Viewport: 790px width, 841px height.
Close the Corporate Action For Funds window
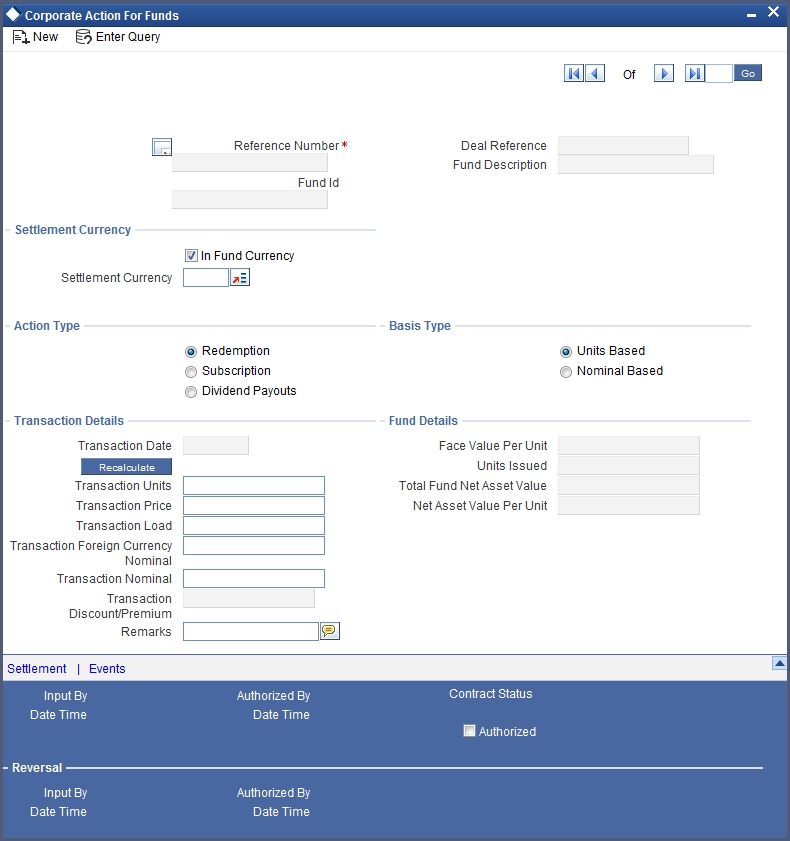pyautogui.click(x=773, y=12)
